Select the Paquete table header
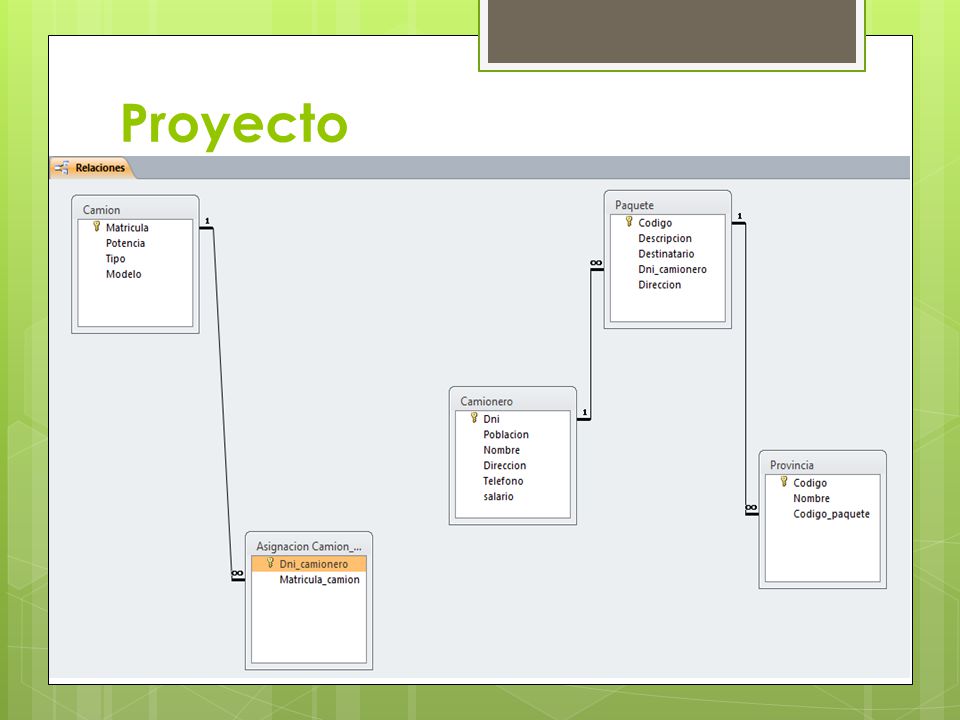960x720 pixels. (667, 205)
